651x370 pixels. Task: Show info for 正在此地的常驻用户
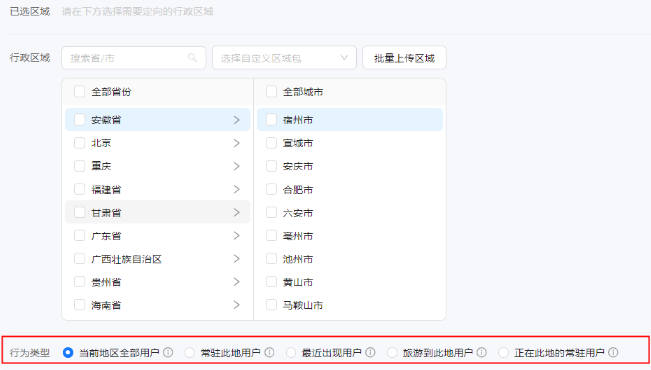click(x=613, y=353)
